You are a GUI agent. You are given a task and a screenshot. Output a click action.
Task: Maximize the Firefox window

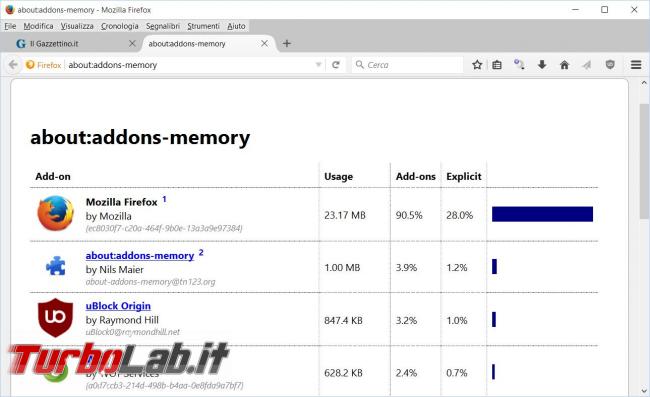tap(605, 10)
